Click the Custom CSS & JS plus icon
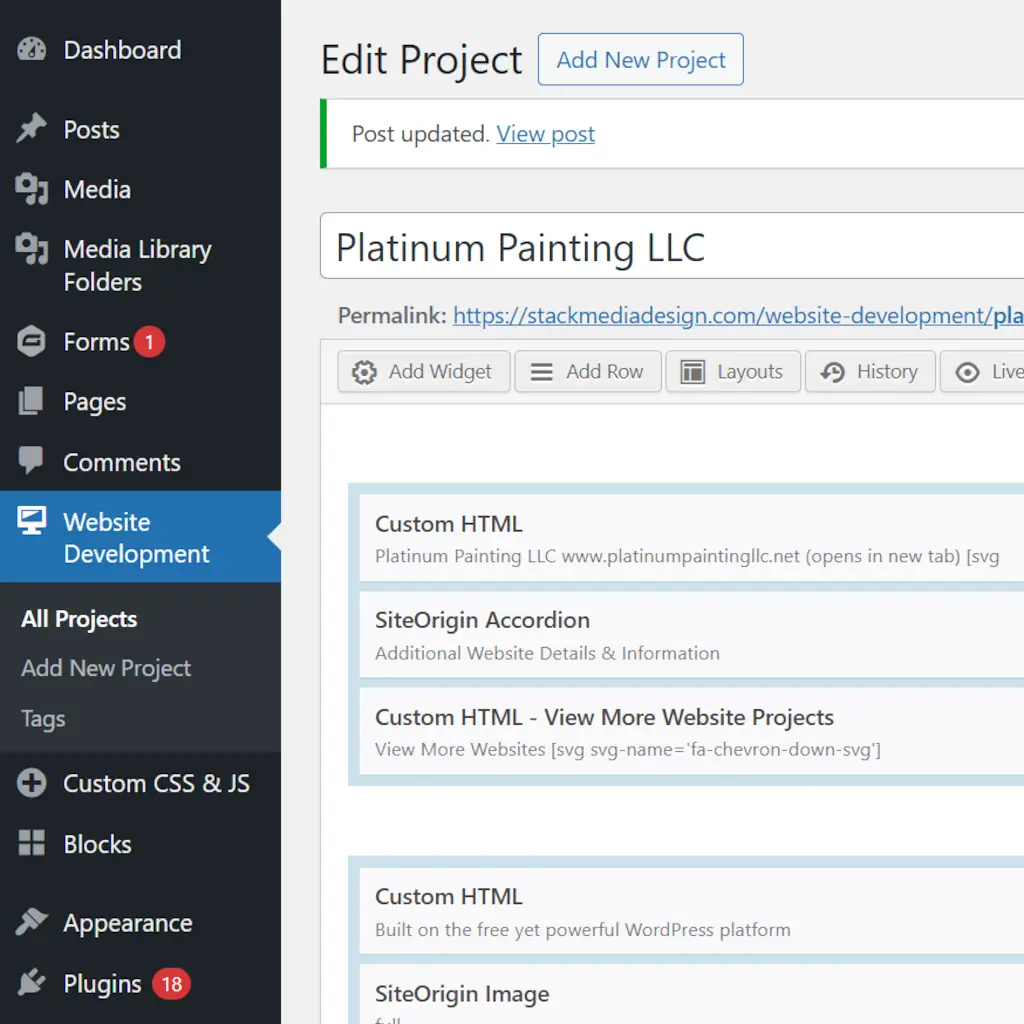Image resolution: width=1024 pixels, height=1024 pixels. [31, 782]
